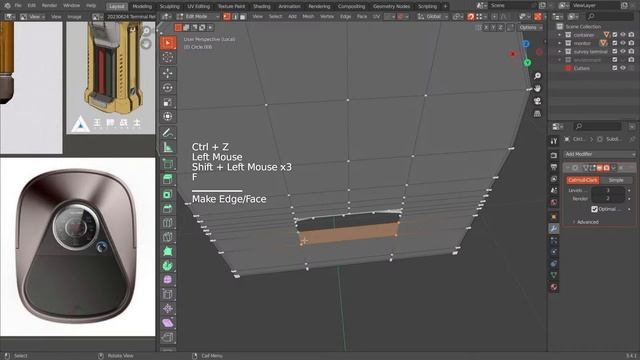Open the Sculpting workspace tab
The height and width of the screenshot is (360, 640).
click(x=169, y=6)
